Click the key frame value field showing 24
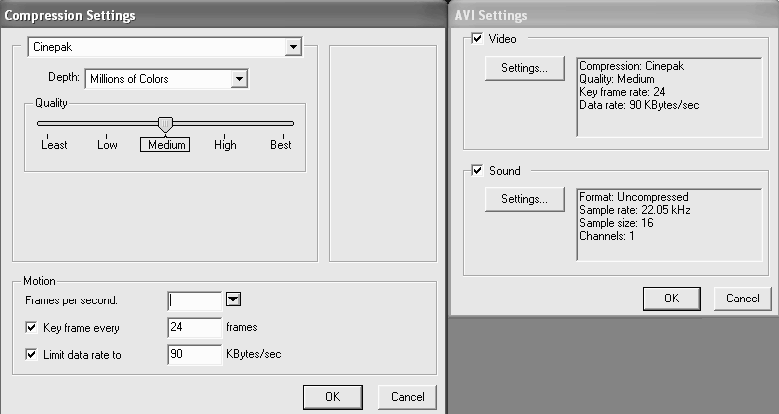This screenshot has height=414, width=779. tap(194, 327)
